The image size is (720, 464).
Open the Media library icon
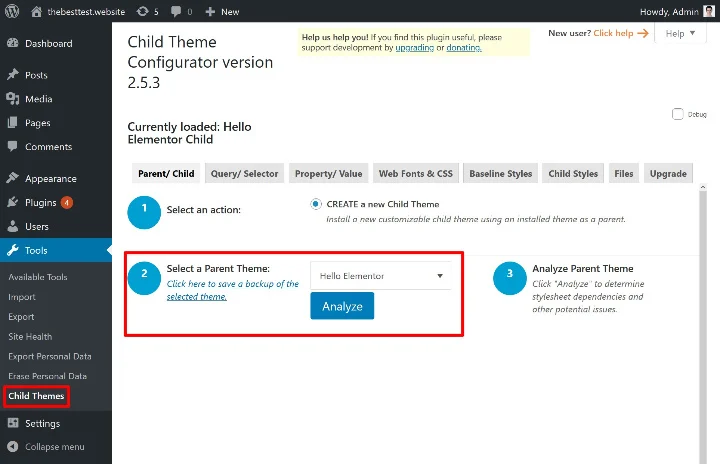click(12, 99)
